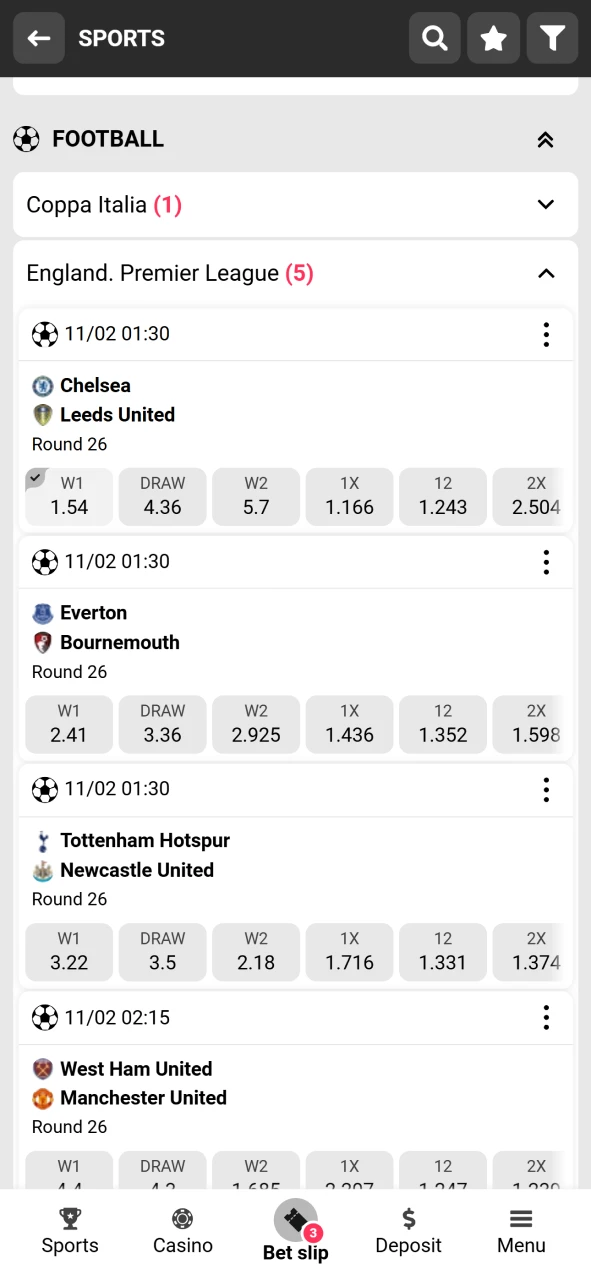Viewport: 591px width, 1280px height.
Task: Open the filter icon in the top bar
Action: 552,38
